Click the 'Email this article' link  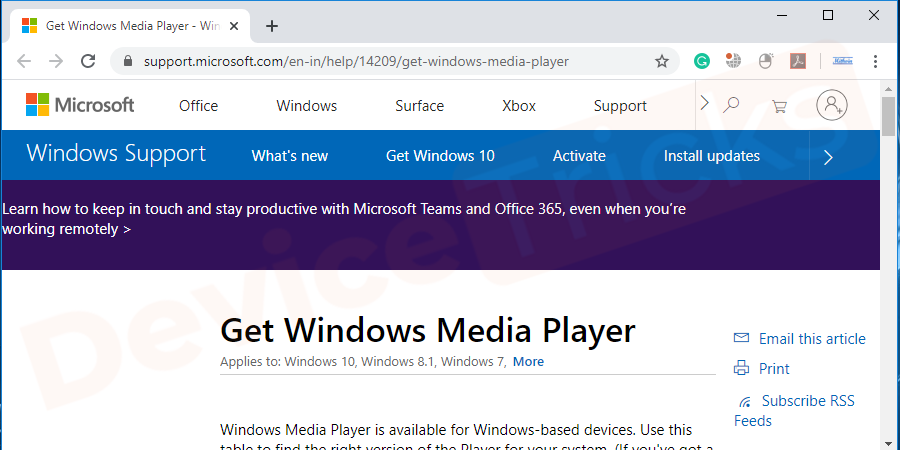(x=811, y=338)
